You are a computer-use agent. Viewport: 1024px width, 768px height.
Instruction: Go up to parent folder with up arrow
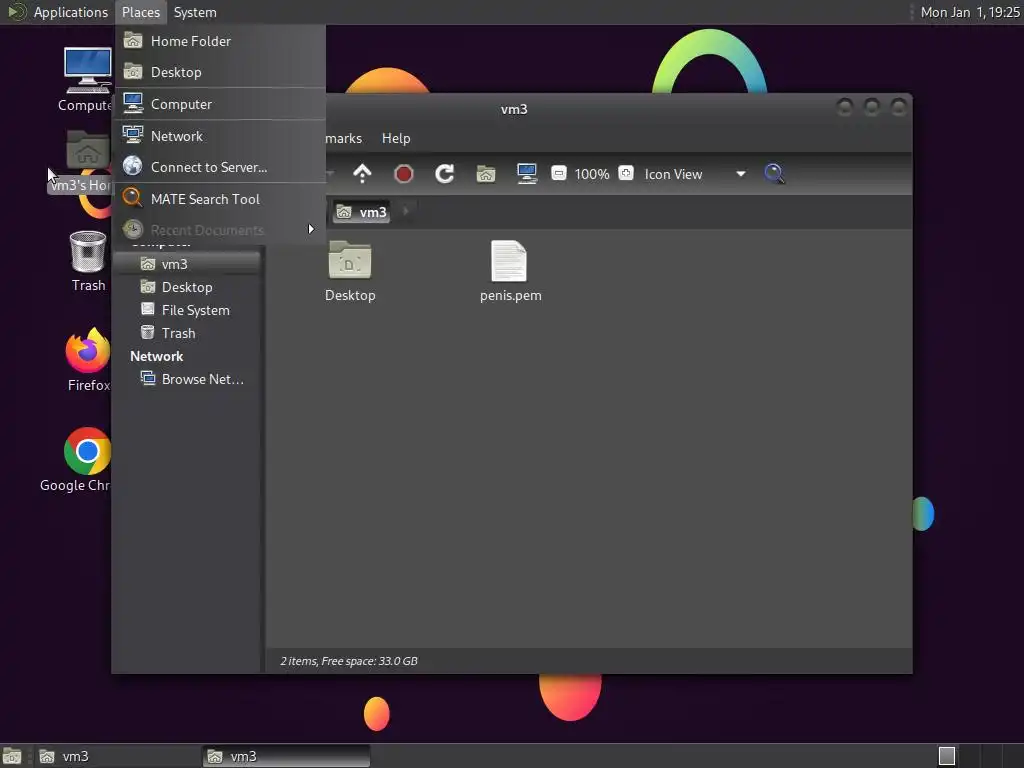362,174
